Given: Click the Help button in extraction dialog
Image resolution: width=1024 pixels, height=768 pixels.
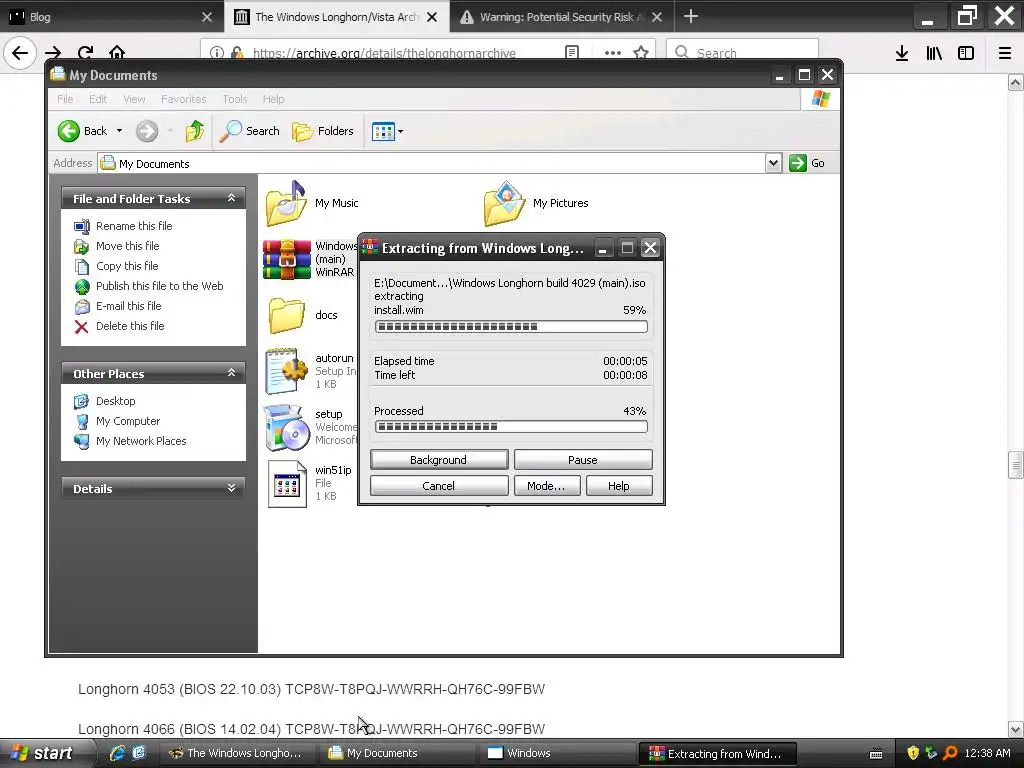Looking at the screenshot, I should click(619, 486).
